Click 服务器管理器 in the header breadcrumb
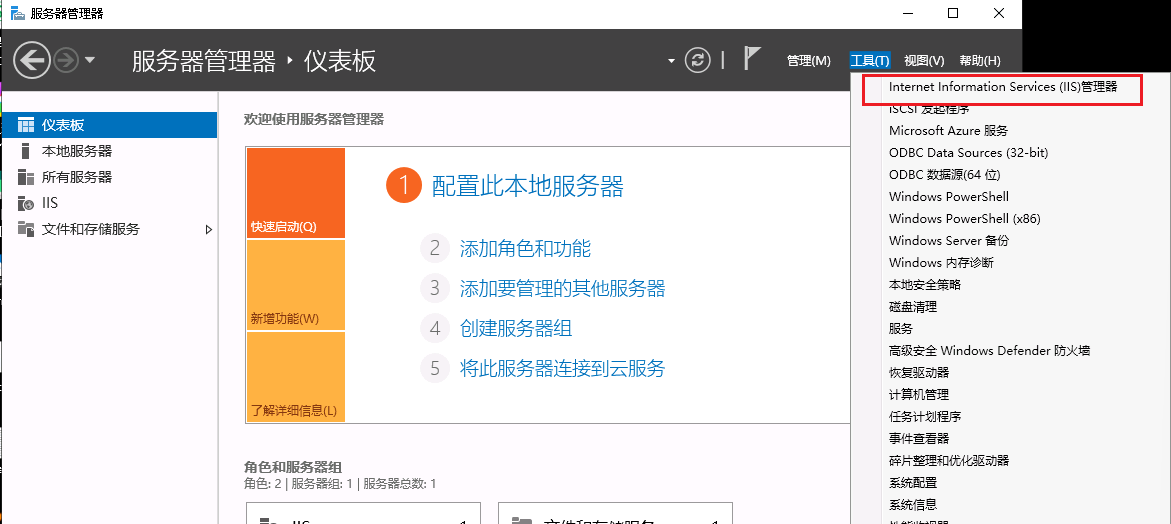 click(204, 60)
